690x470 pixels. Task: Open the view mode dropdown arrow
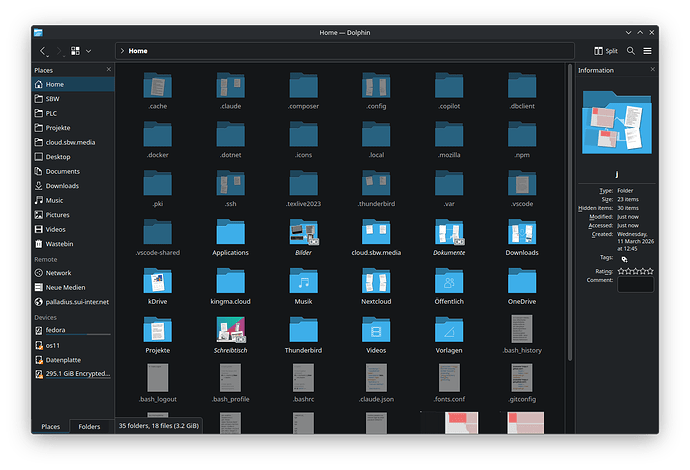88,51
